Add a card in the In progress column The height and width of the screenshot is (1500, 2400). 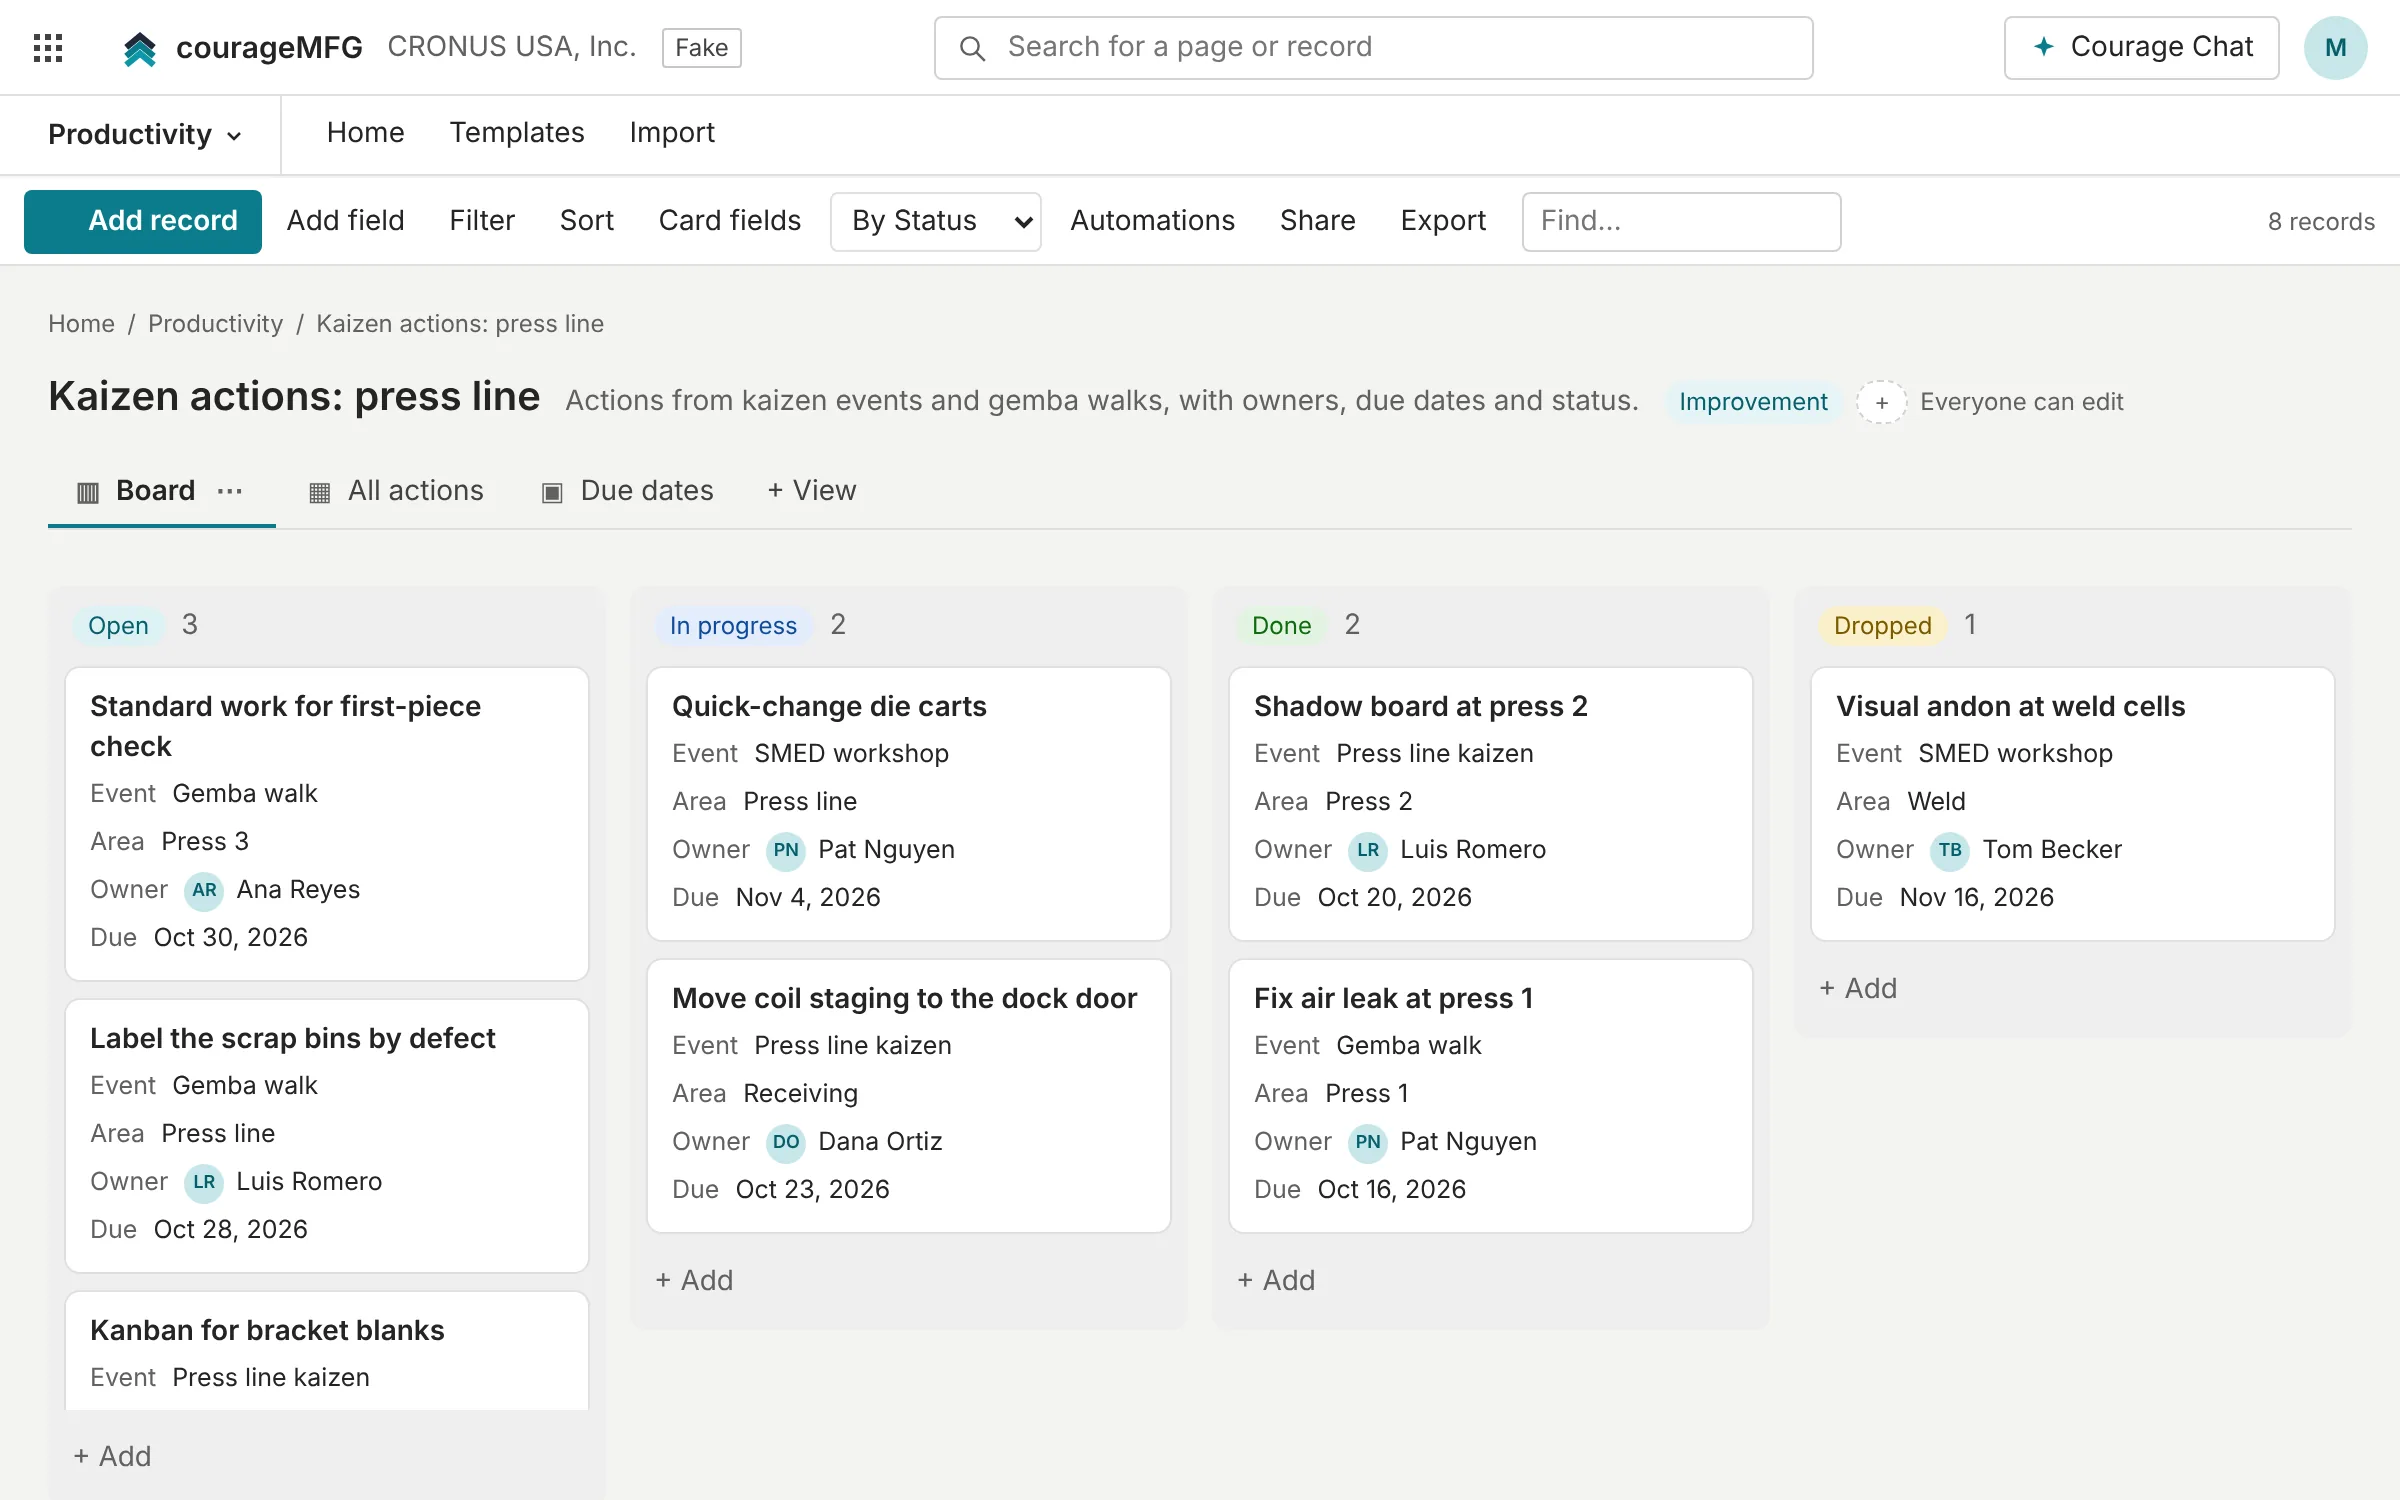(x=694, y=1281)
